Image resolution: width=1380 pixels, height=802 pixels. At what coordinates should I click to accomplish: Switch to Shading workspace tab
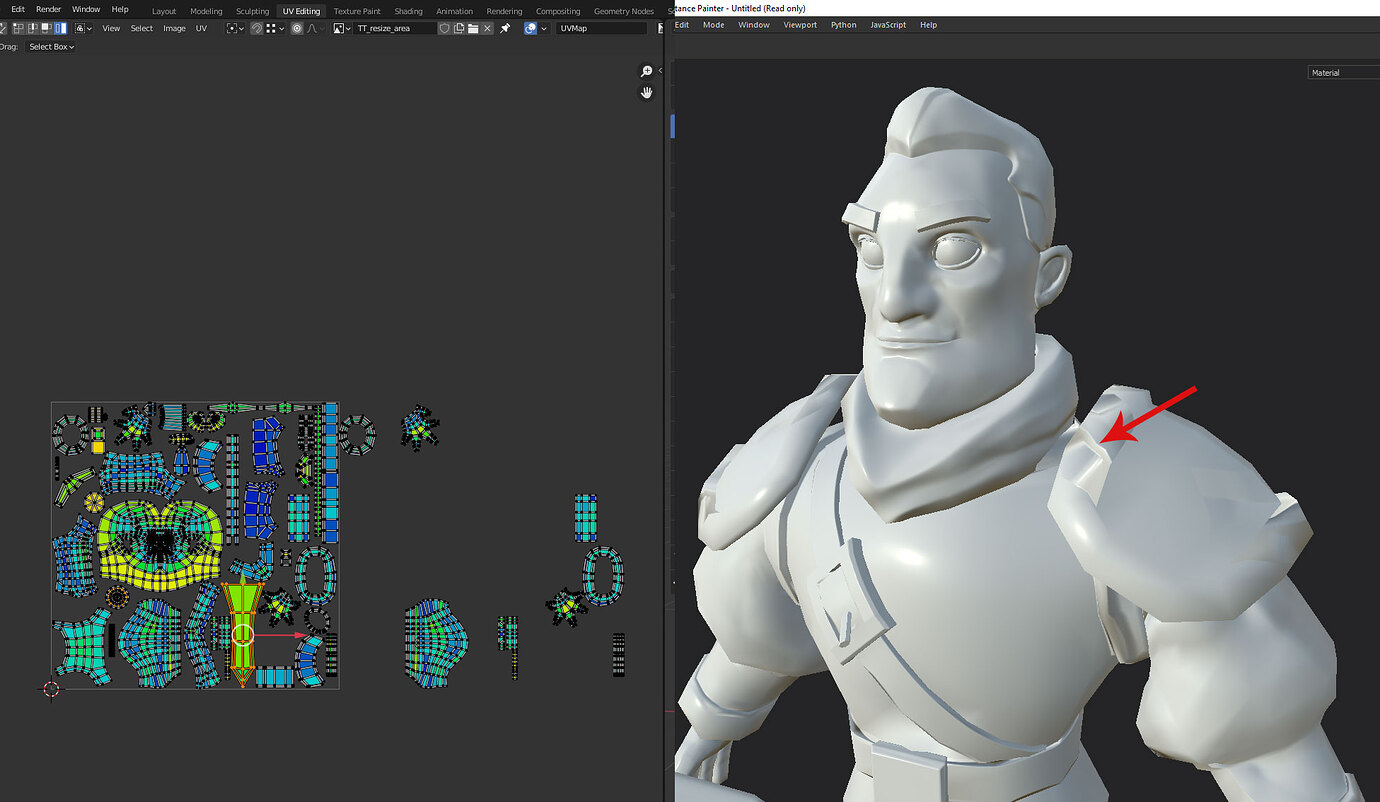click(x=408, y=11)
